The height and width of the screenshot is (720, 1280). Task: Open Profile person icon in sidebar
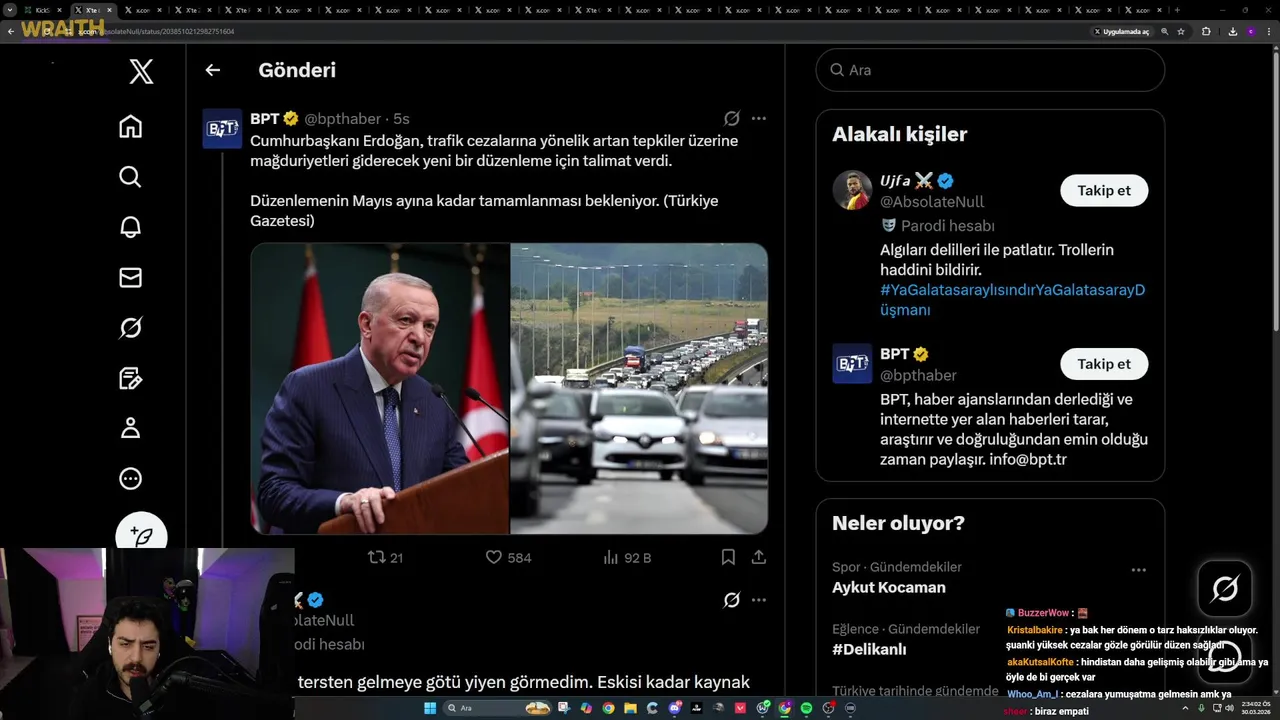pyautogui.click(x=130, y=428)
